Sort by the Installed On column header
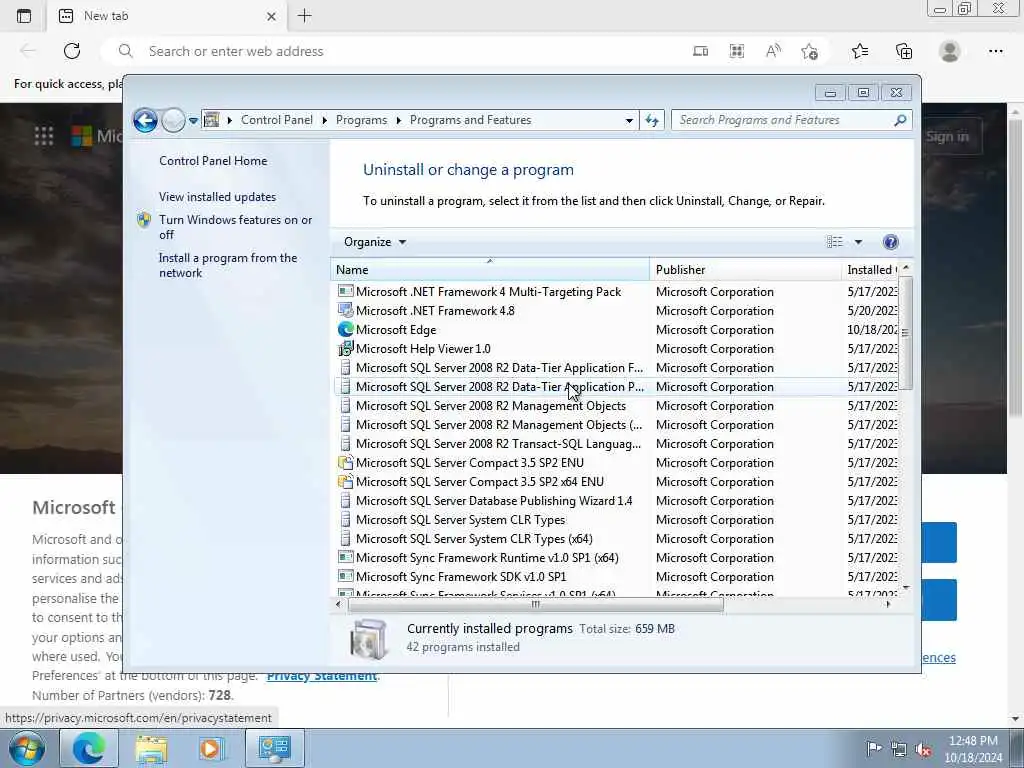Viewport: 1024px width, 768px height. [x=871, y=270]
